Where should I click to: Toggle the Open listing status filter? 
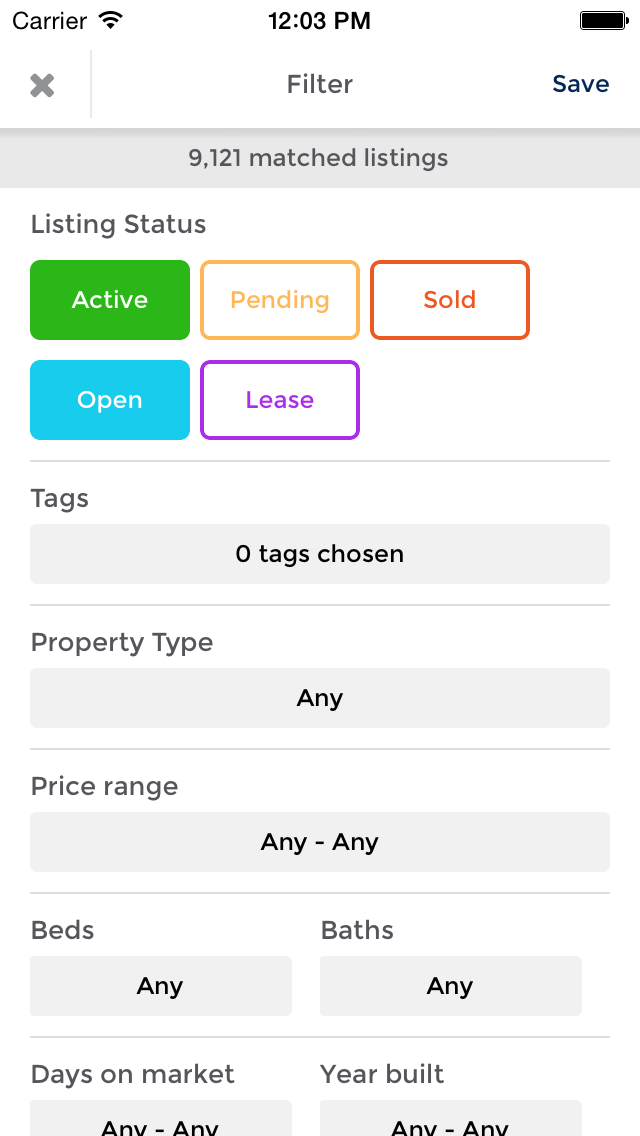click(110, 399)
